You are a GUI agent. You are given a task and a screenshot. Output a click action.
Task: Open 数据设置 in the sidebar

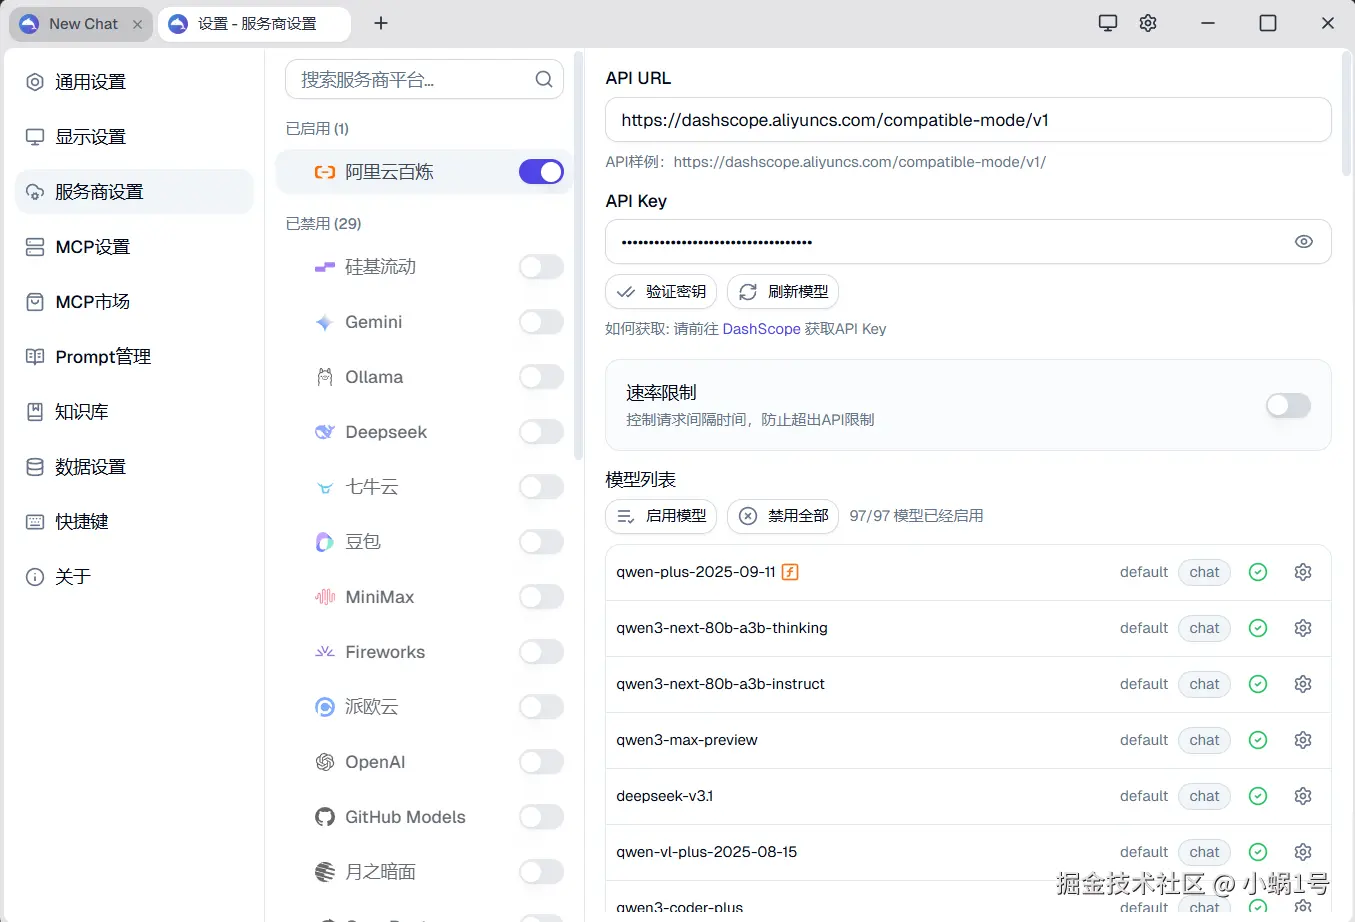[134, 467]
